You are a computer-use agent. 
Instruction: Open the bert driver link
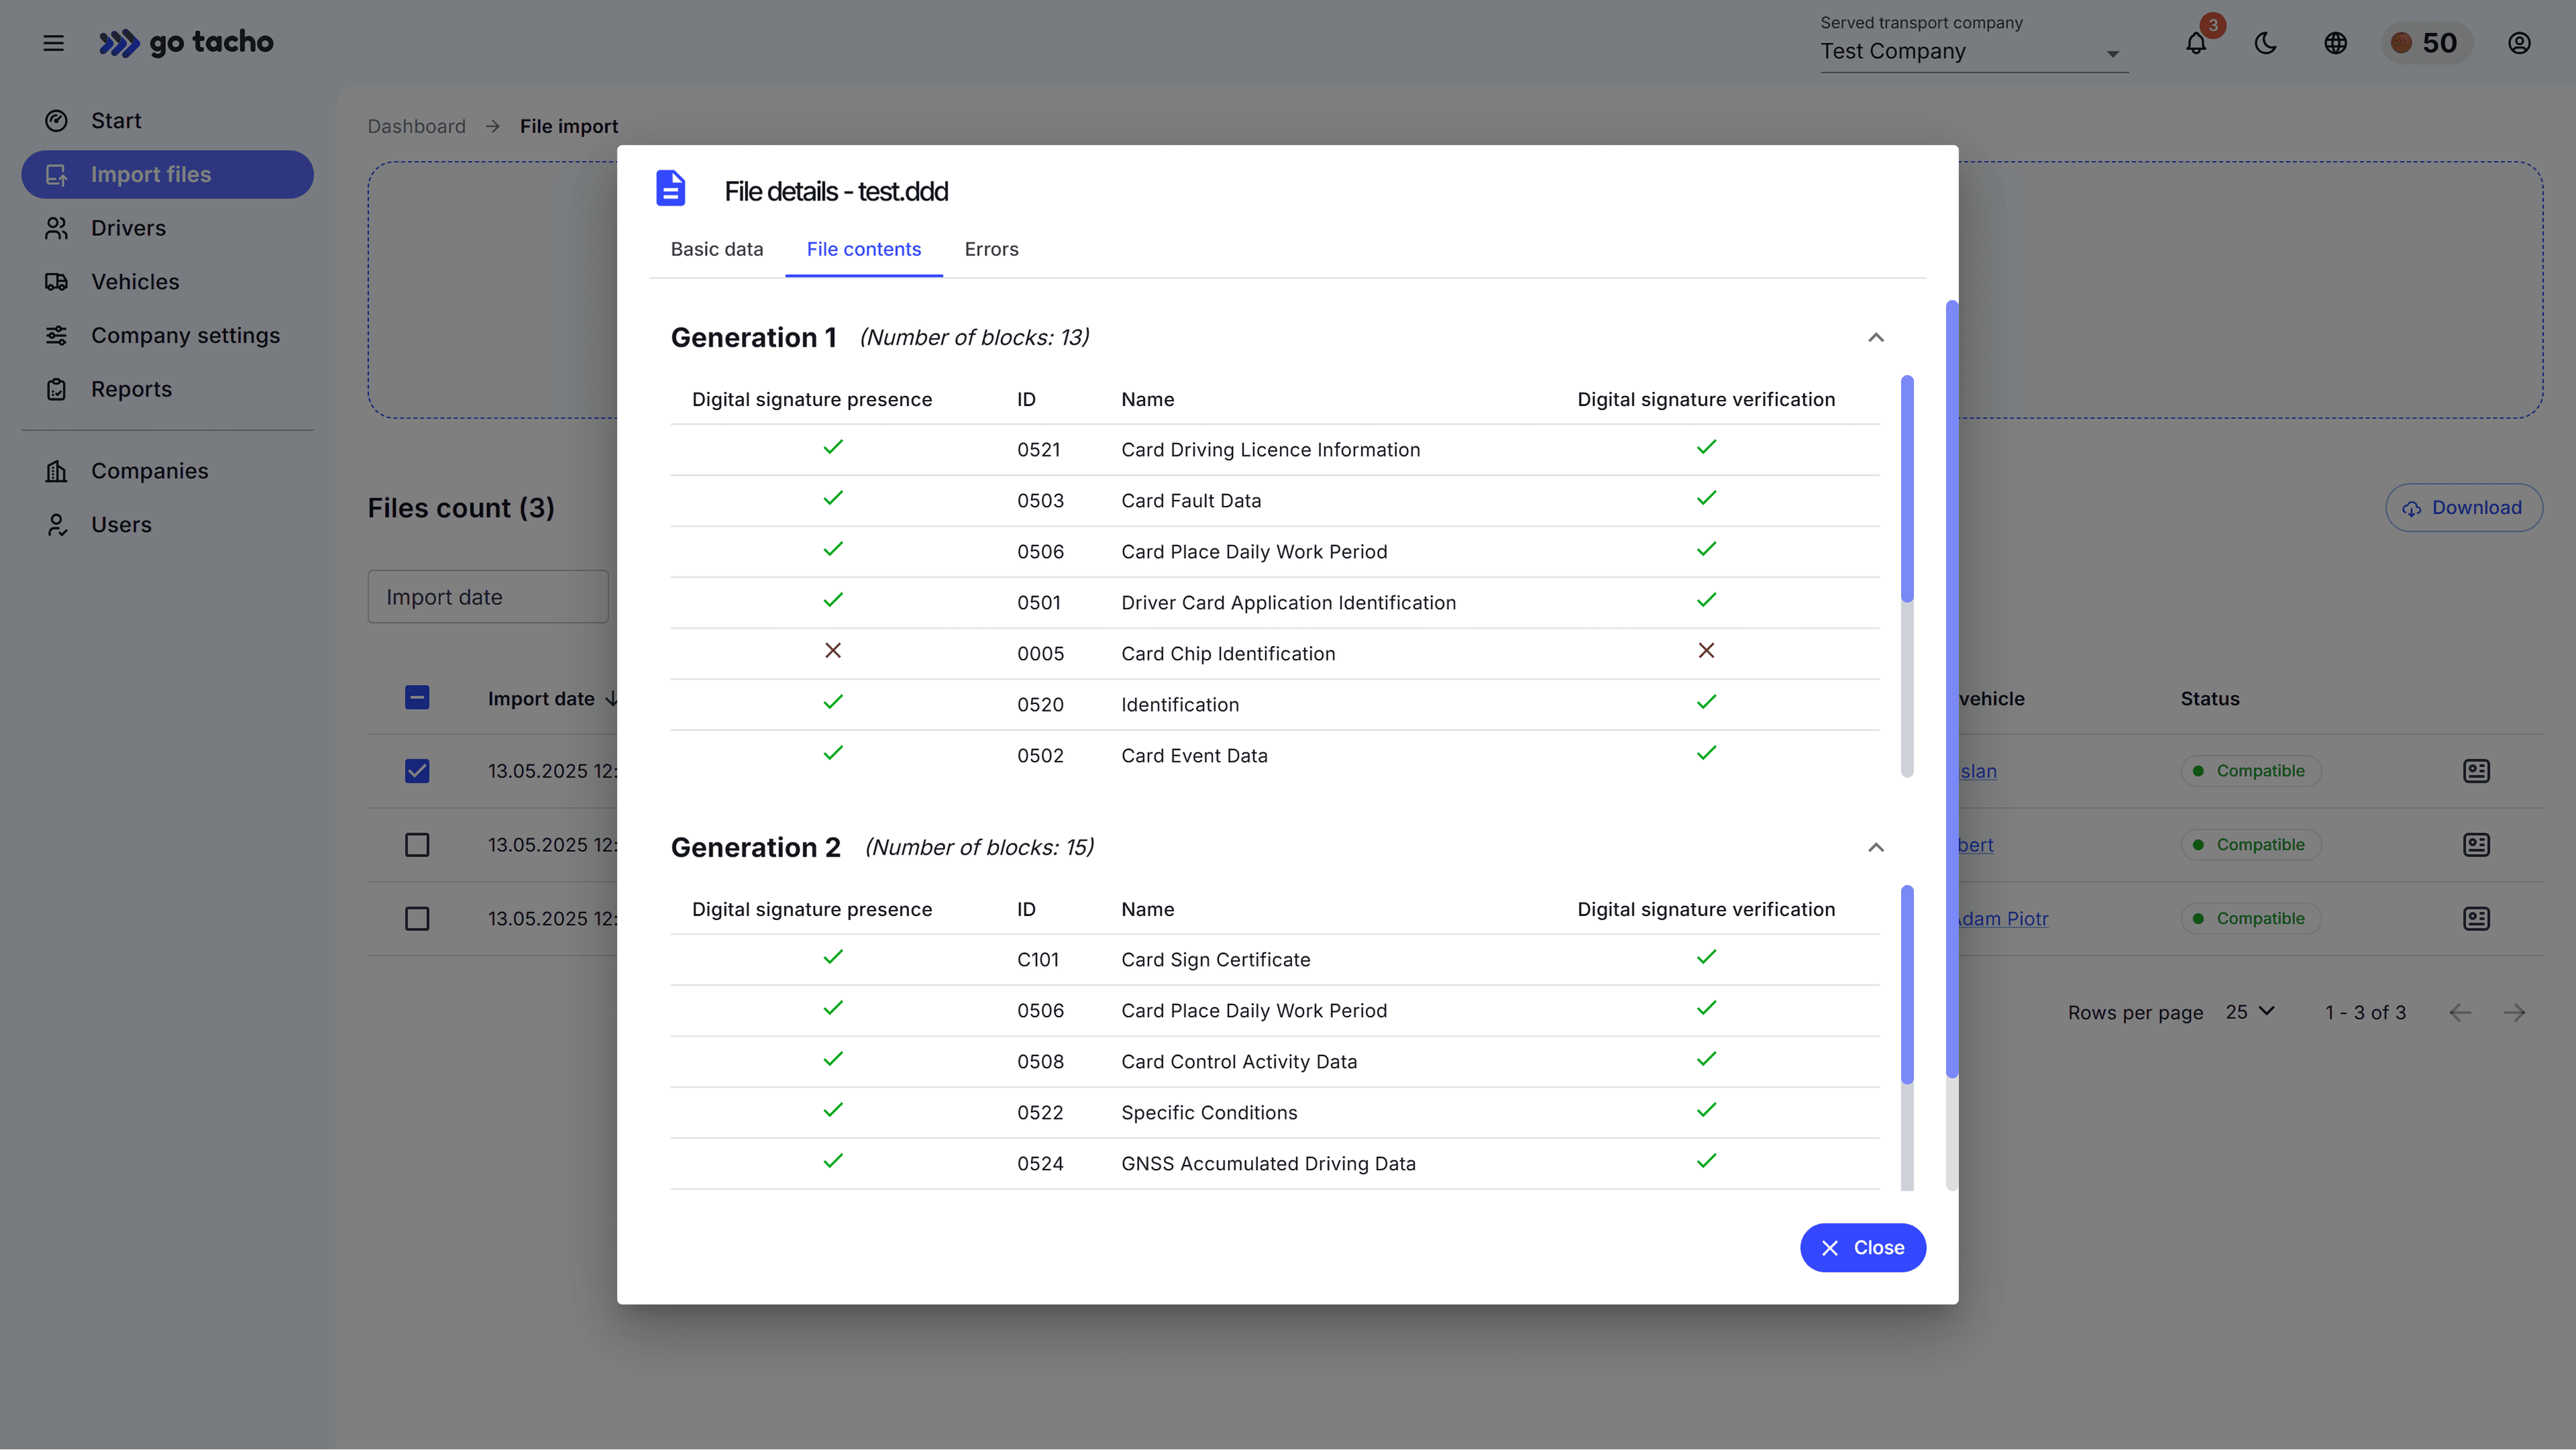(1976, 845)
